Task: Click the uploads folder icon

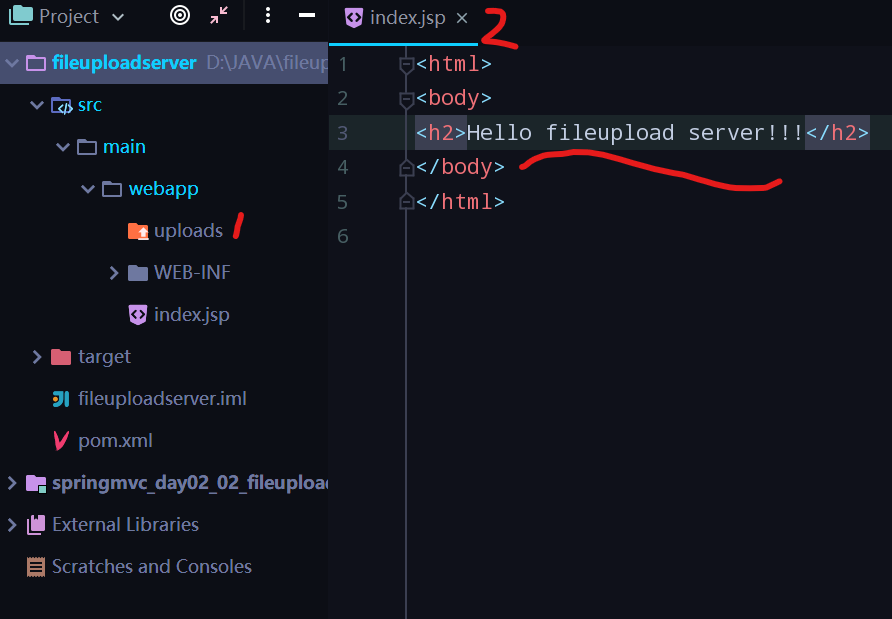Action: [138, 231]
